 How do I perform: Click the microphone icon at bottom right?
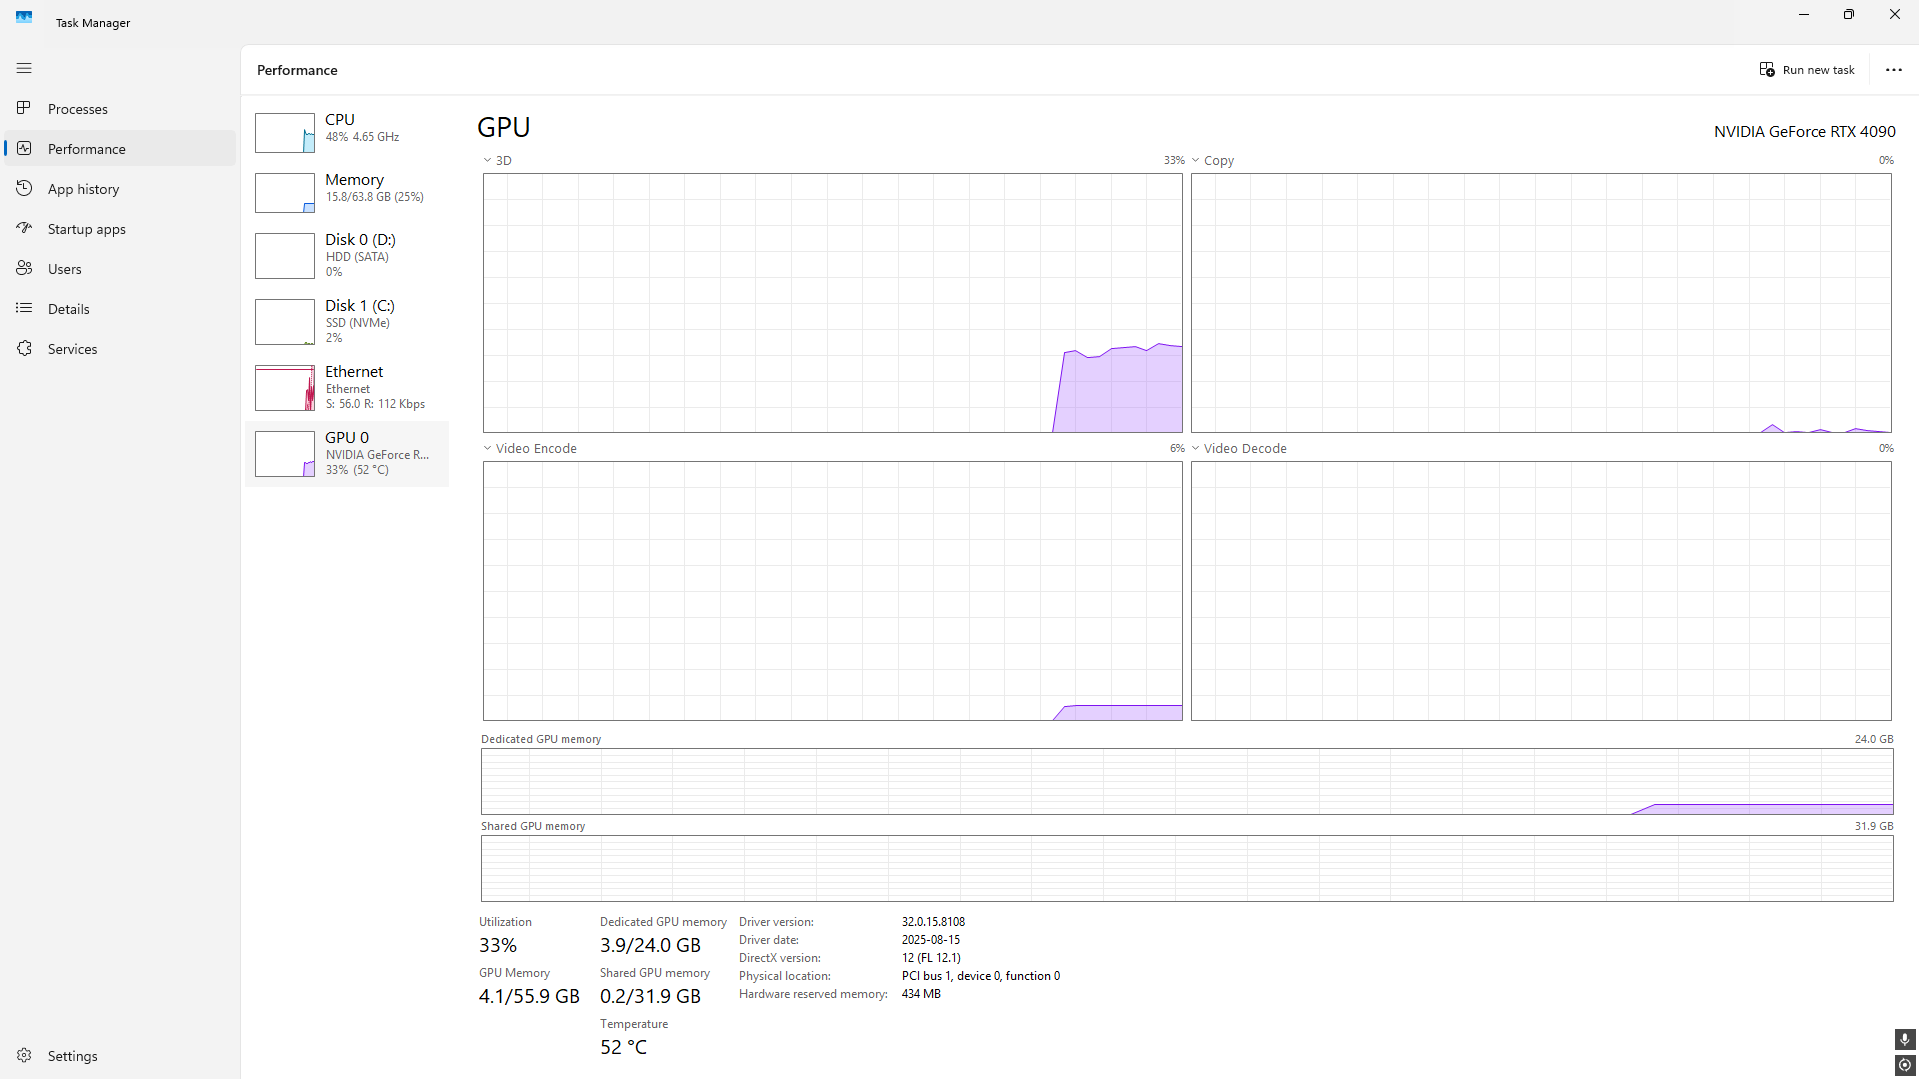(x=1904, y=1040)
